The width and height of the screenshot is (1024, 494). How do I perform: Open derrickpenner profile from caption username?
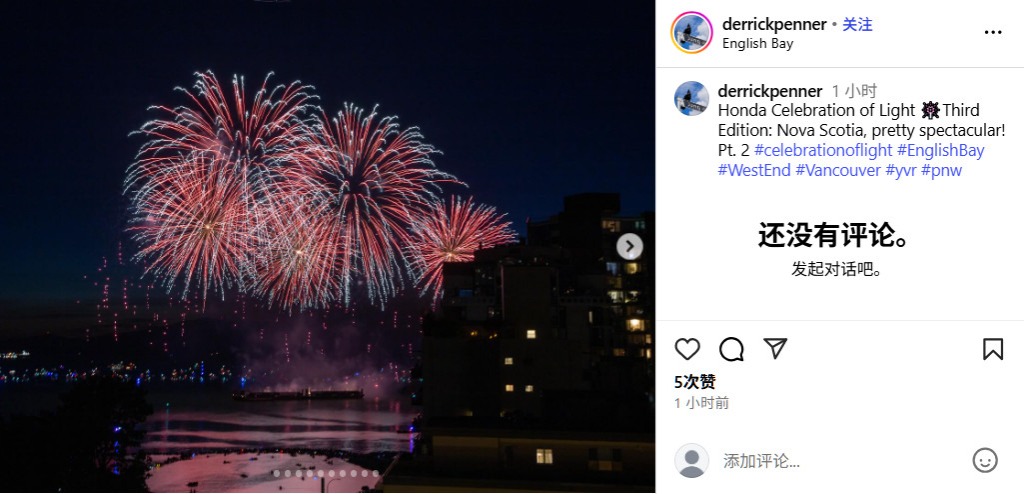point(770,91)
